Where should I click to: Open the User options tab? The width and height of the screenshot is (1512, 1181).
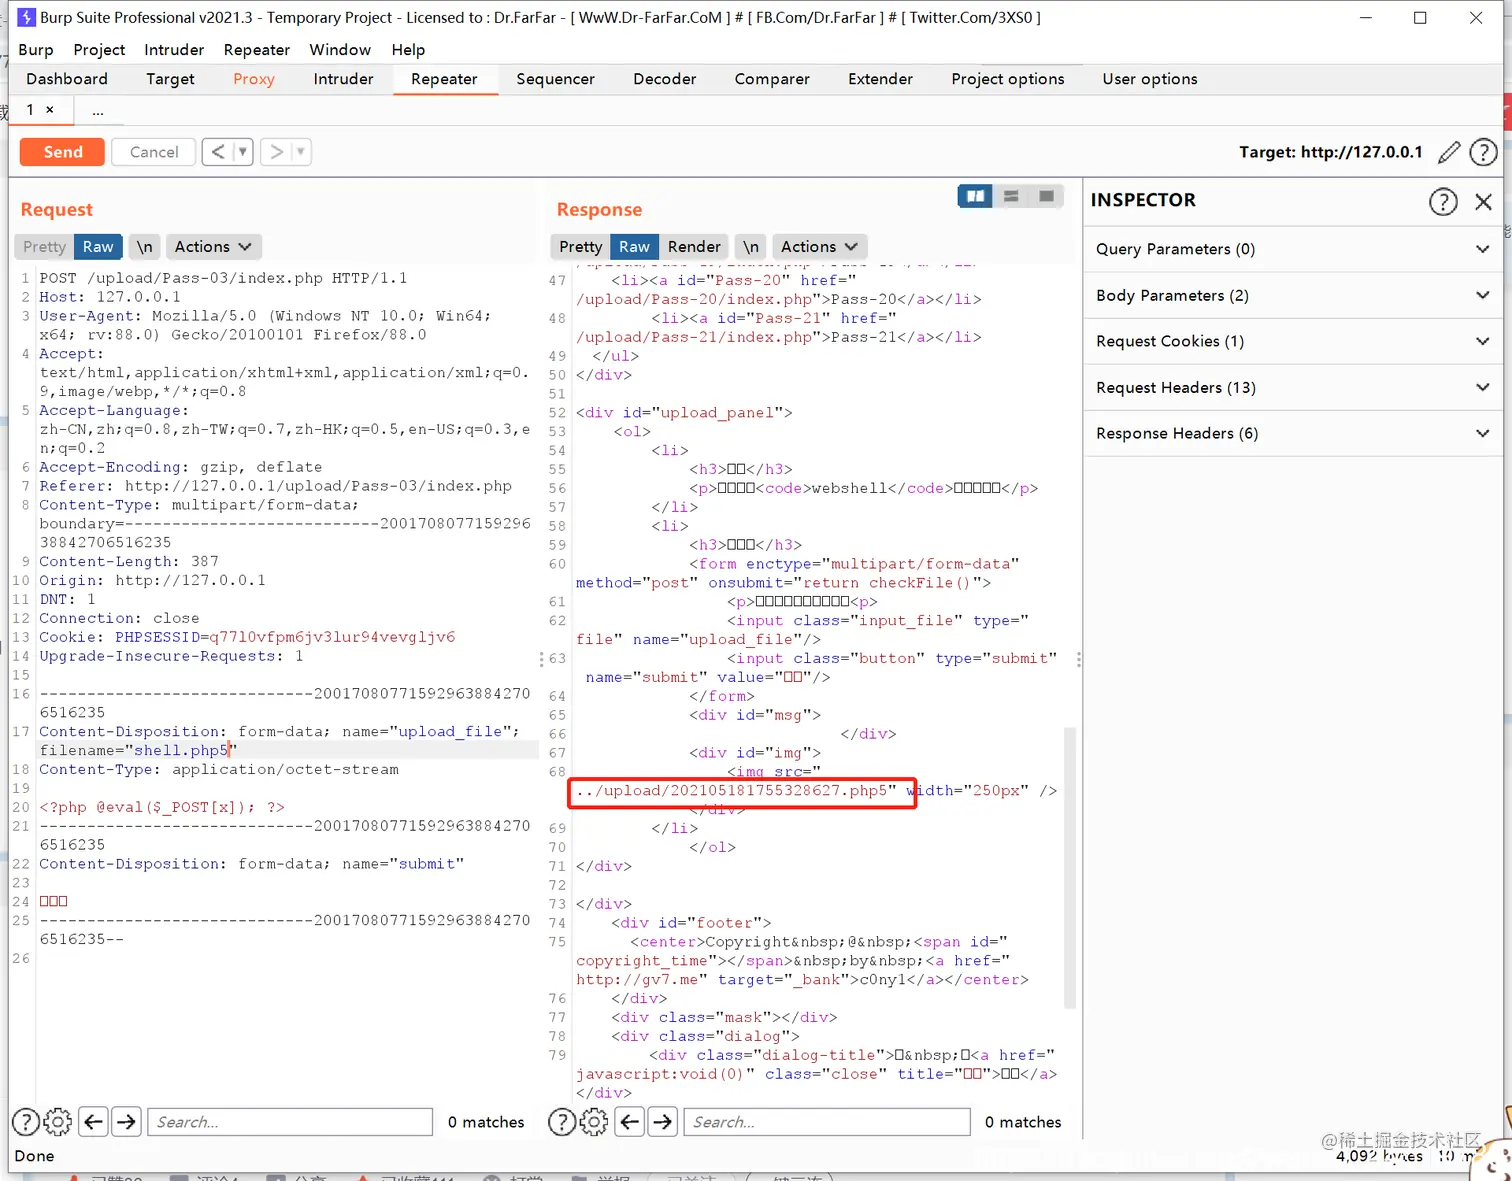tap(1150, 79)
